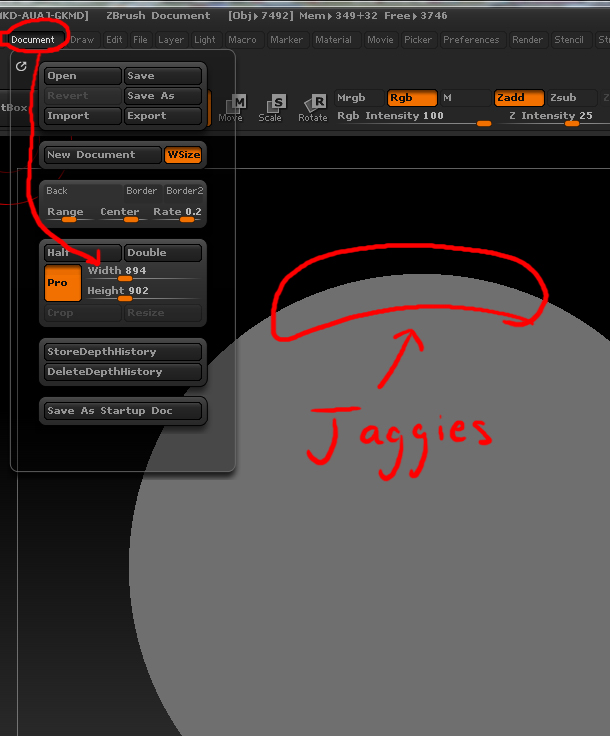Toggle the M material mode button
This screenshot has height=736, width=610.
465,98
